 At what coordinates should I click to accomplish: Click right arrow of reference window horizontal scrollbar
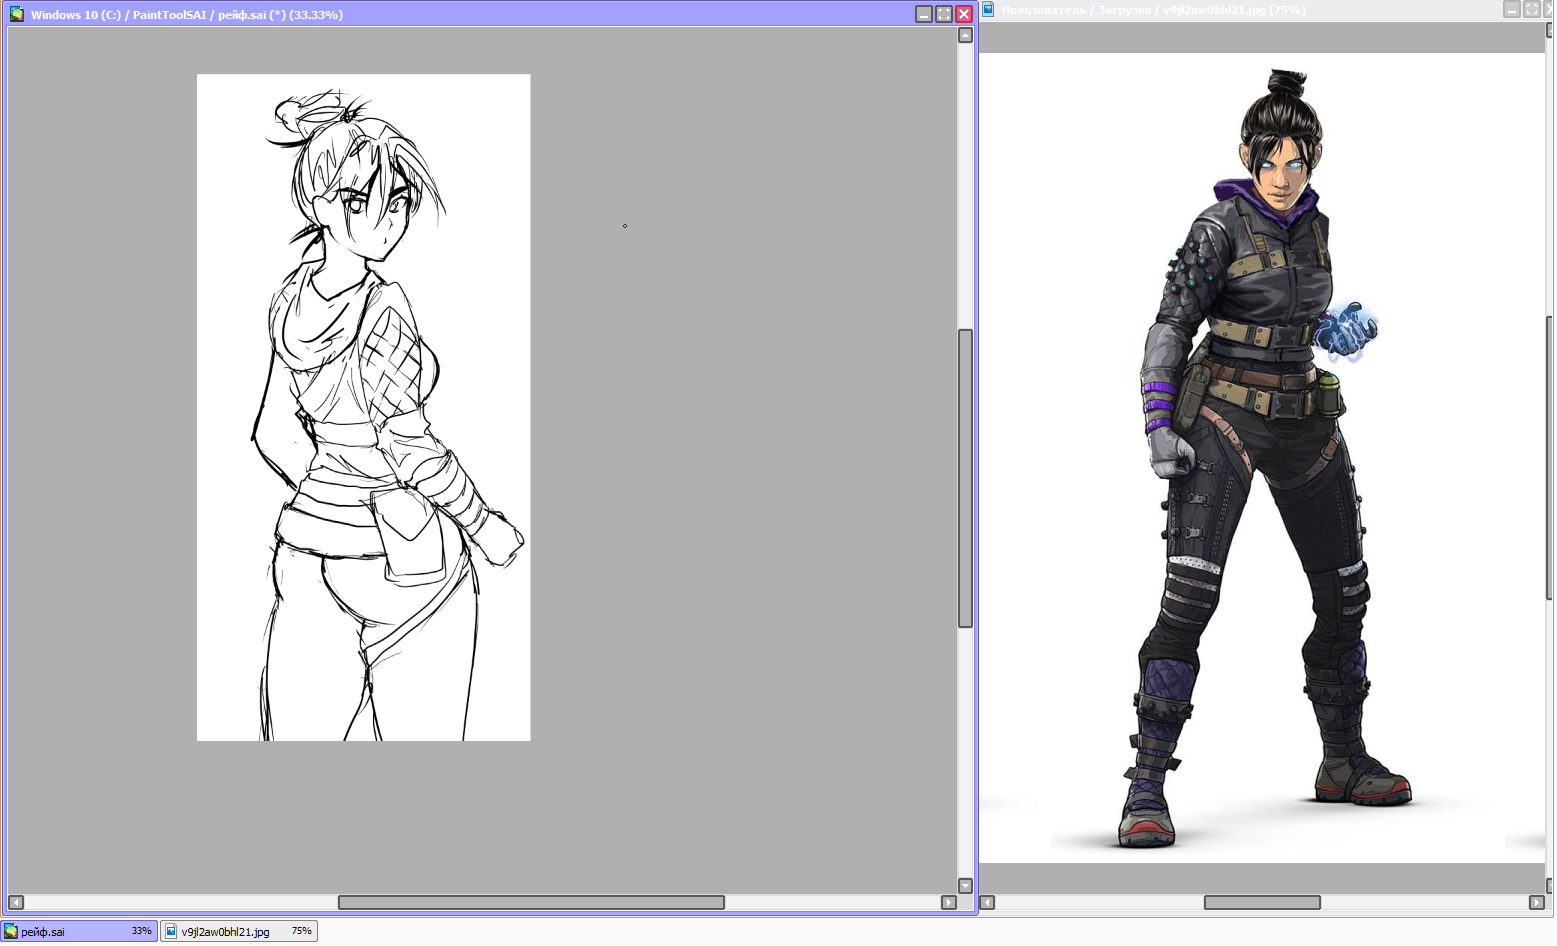(x=1537, y=902)
